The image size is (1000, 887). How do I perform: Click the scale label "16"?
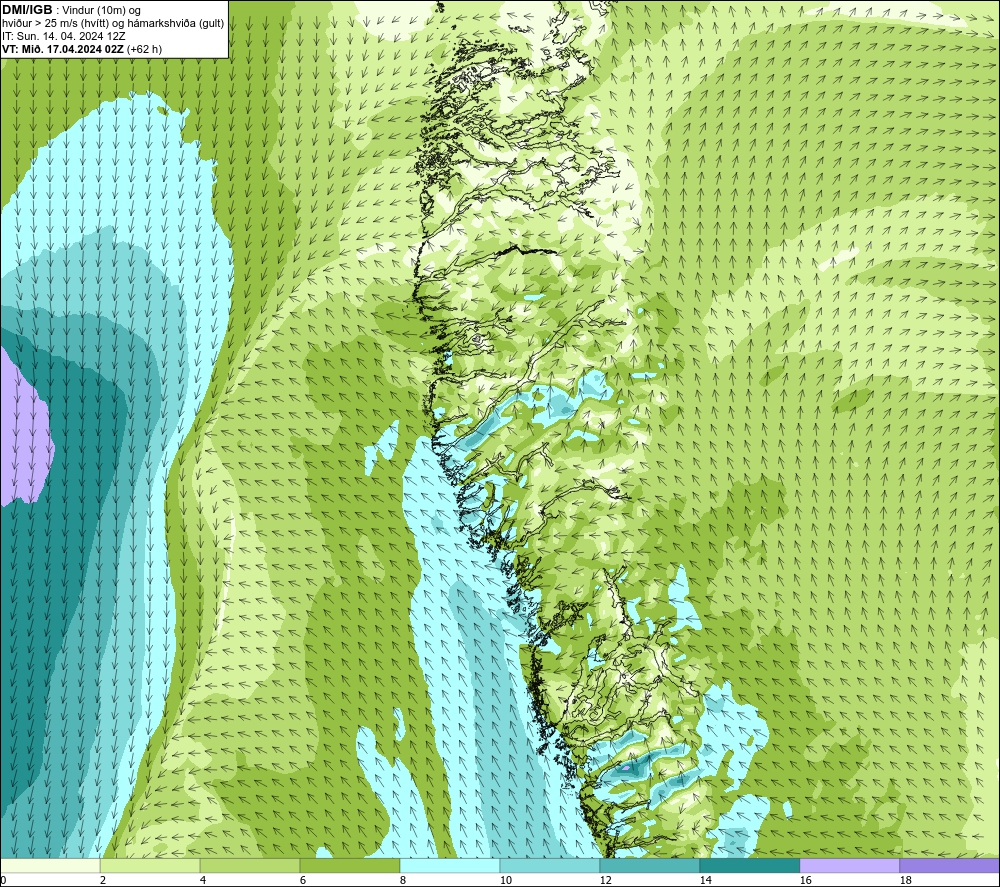pyautogui.click(x=805, y=880)
